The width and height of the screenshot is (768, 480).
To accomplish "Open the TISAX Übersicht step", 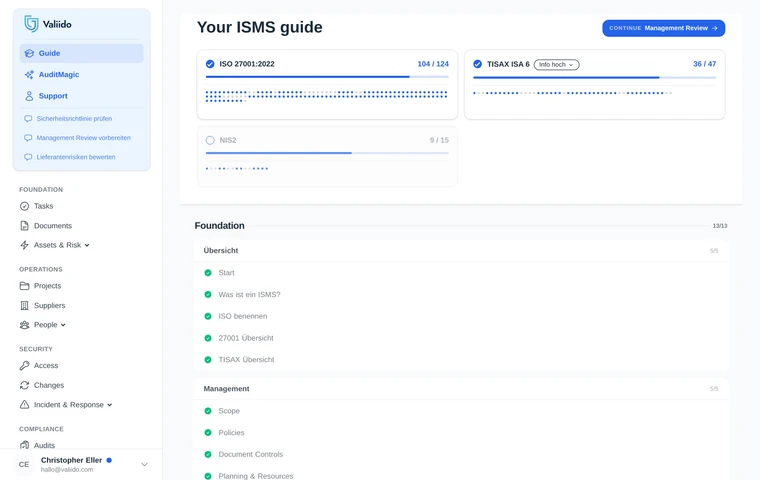I will (x=246, y=360).
